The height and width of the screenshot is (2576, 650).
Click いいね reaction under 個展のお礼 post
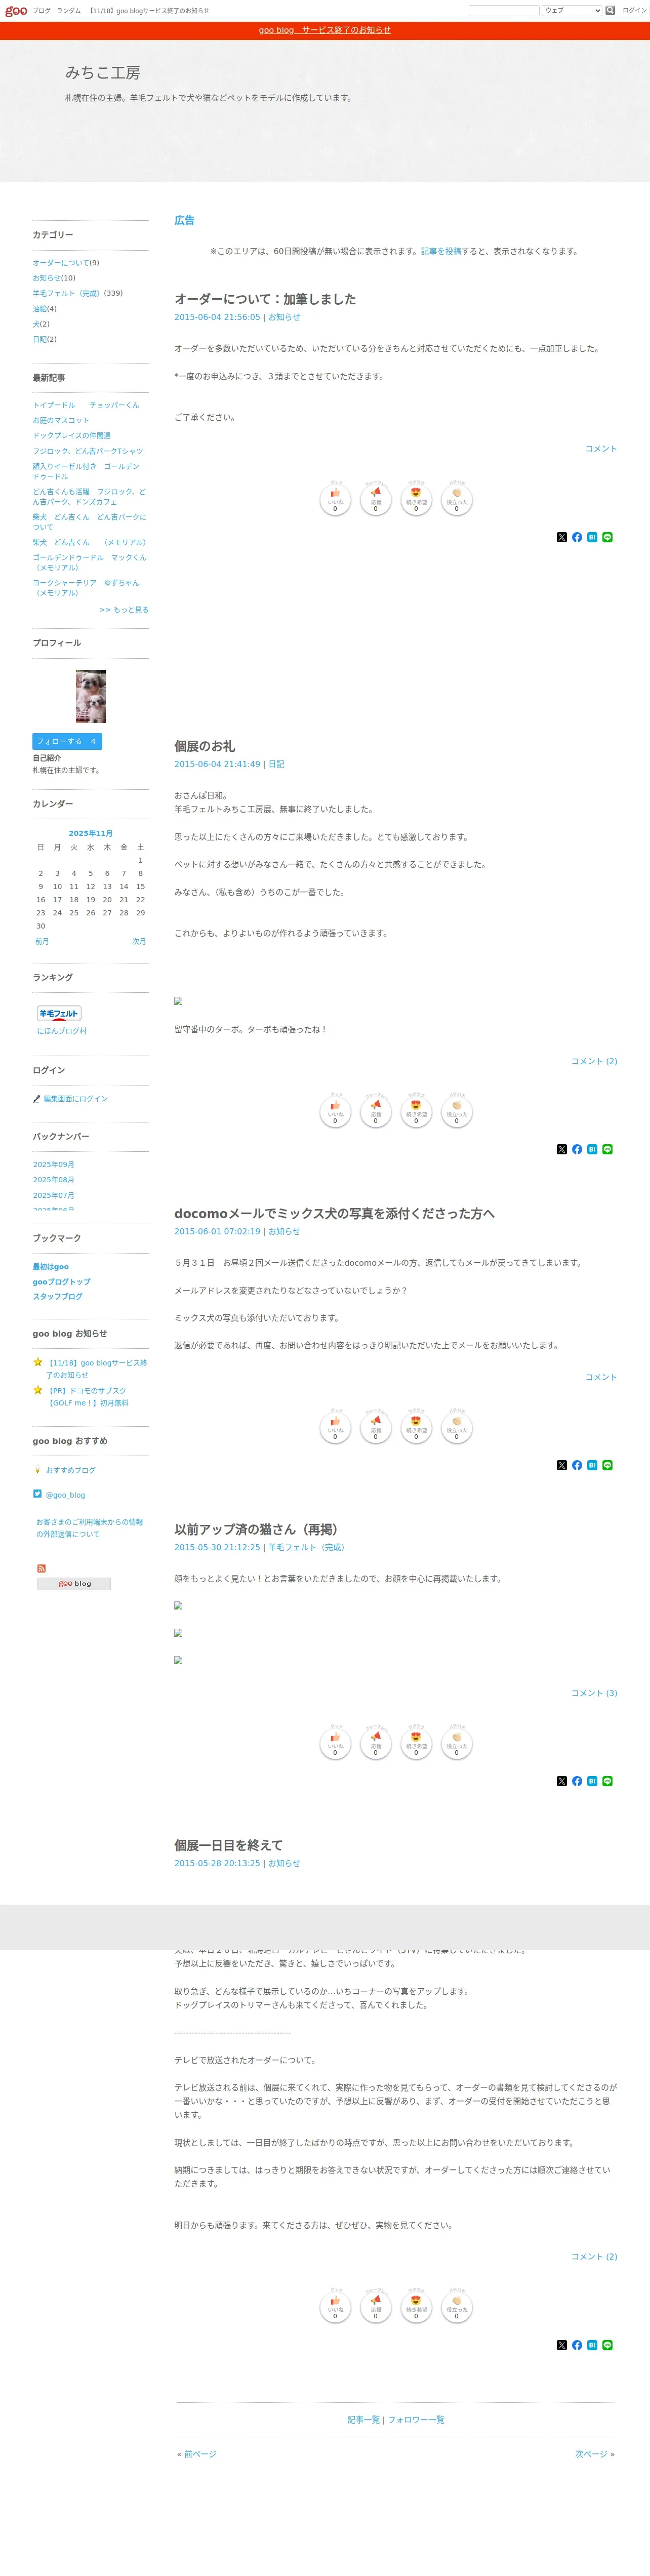coord(335,1110)
